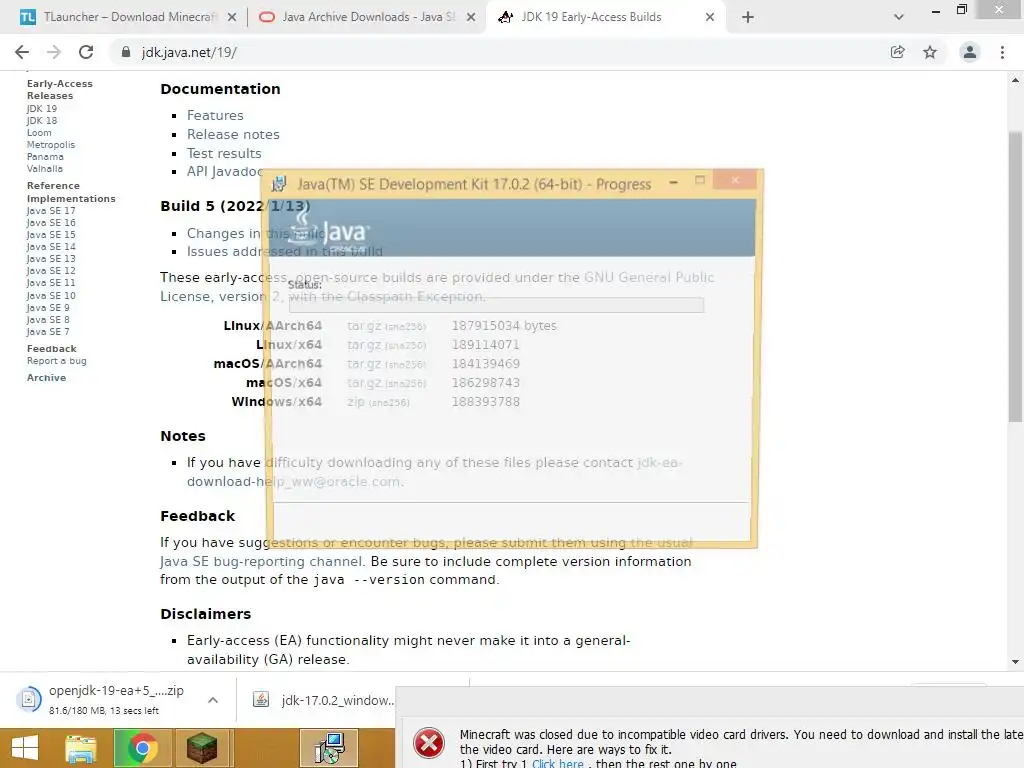Screen dimensions: 1024x768
Task: Click Report a bug in sidebar
Action: [57, 360]
